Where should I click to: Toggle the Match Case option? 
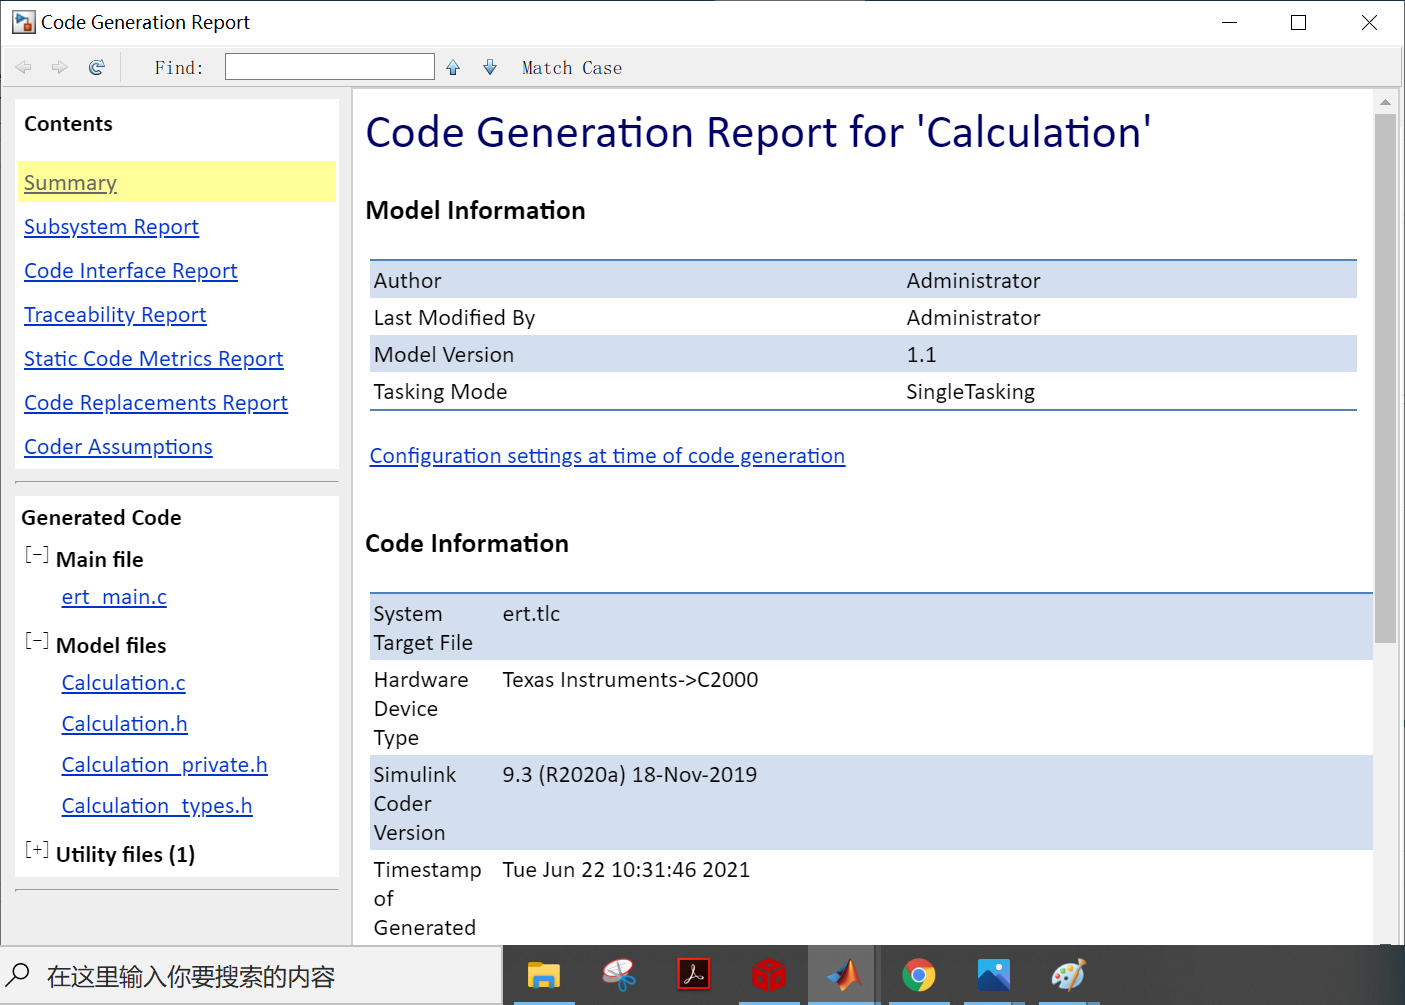point(571,68)
